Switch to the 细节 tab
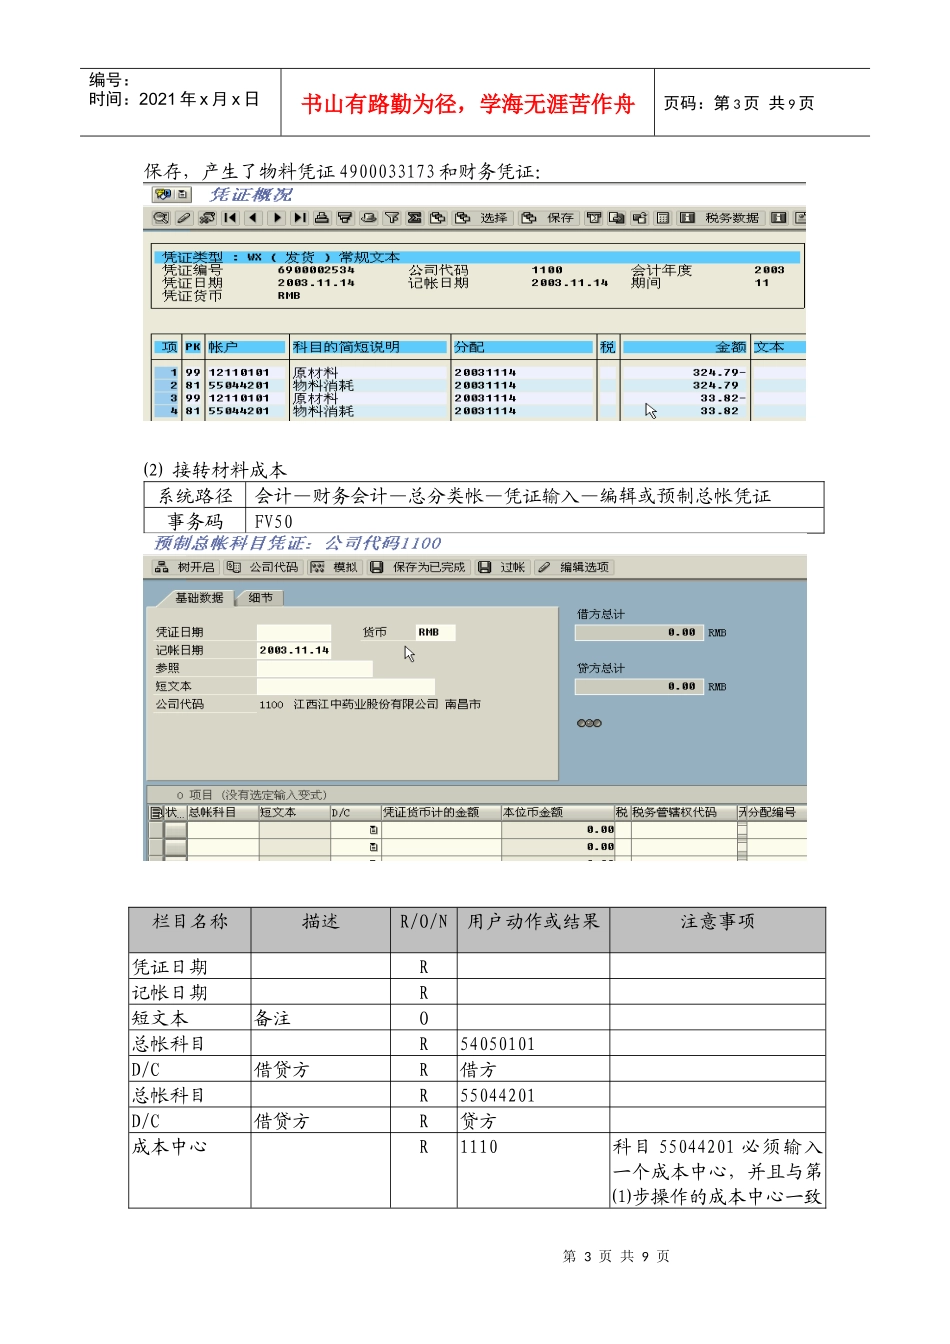The image size is (950, 1344). pyautogui.click(x=260, y=598)
